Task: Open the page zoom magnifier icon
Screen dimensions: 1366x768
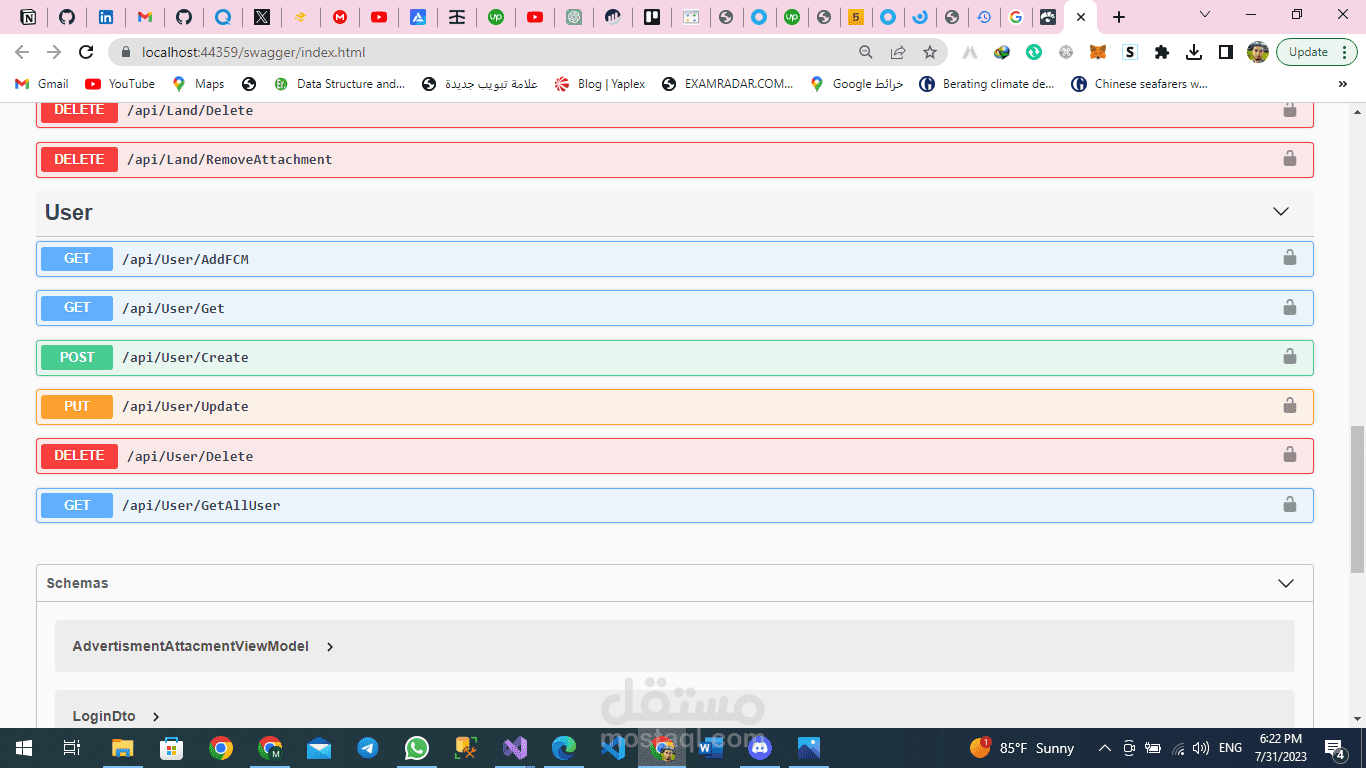Action: (x=866, y=52)
